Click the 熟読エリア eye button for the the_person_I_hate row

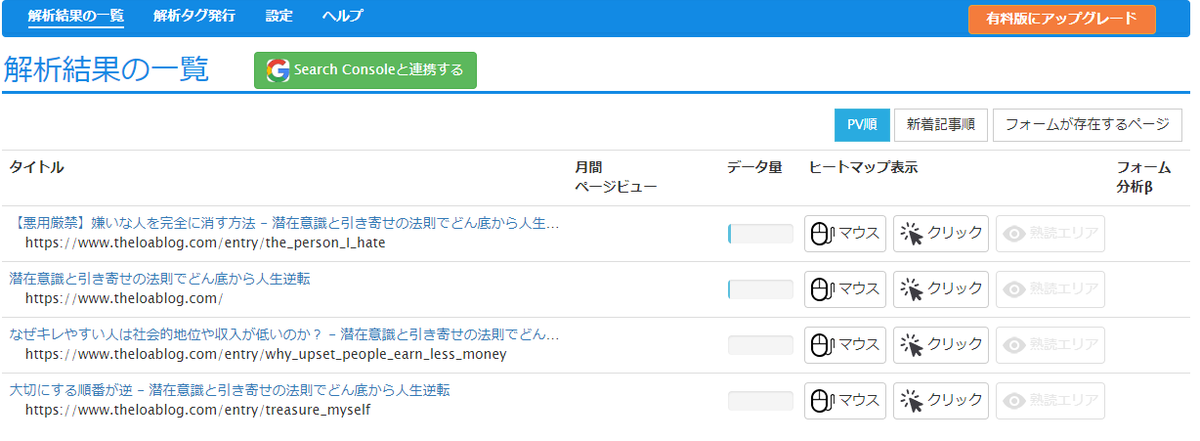(x=1050, y=234)
